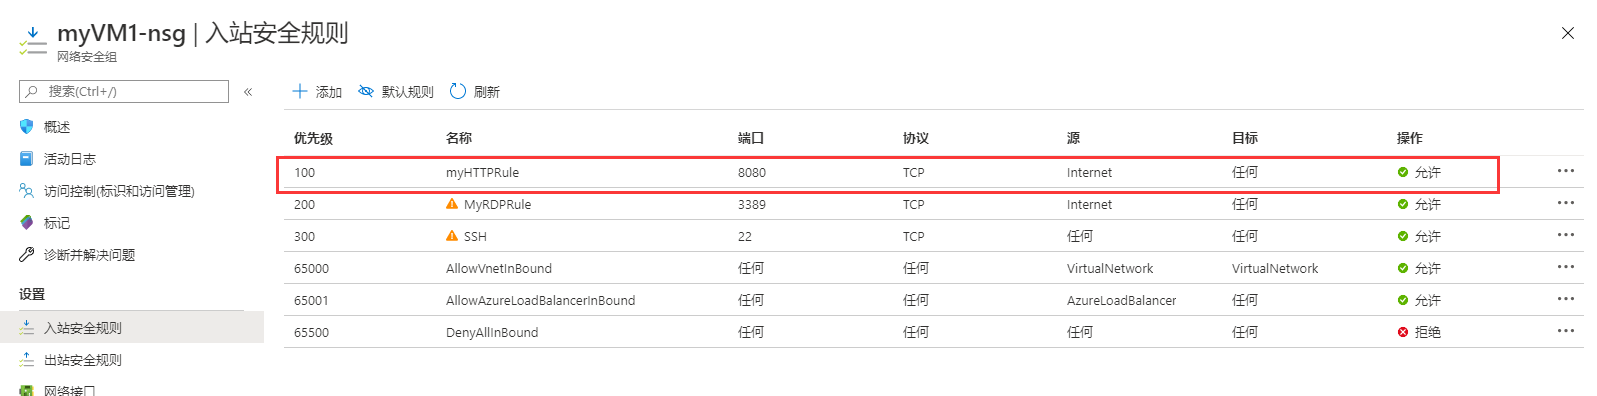Select 访问控制(标识和访问管理) in the sidebar
The image size is (1597, 396).
click(119, 191)
